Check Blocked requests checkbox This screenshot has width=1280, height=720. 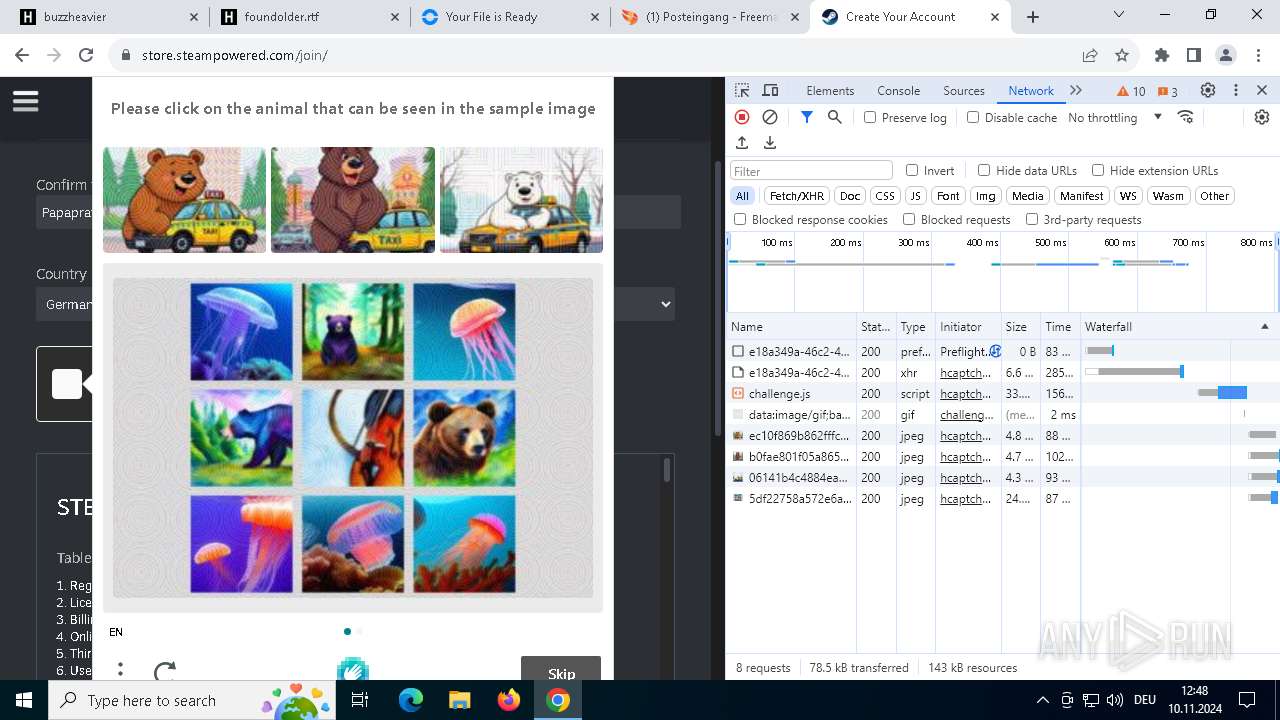909,219
